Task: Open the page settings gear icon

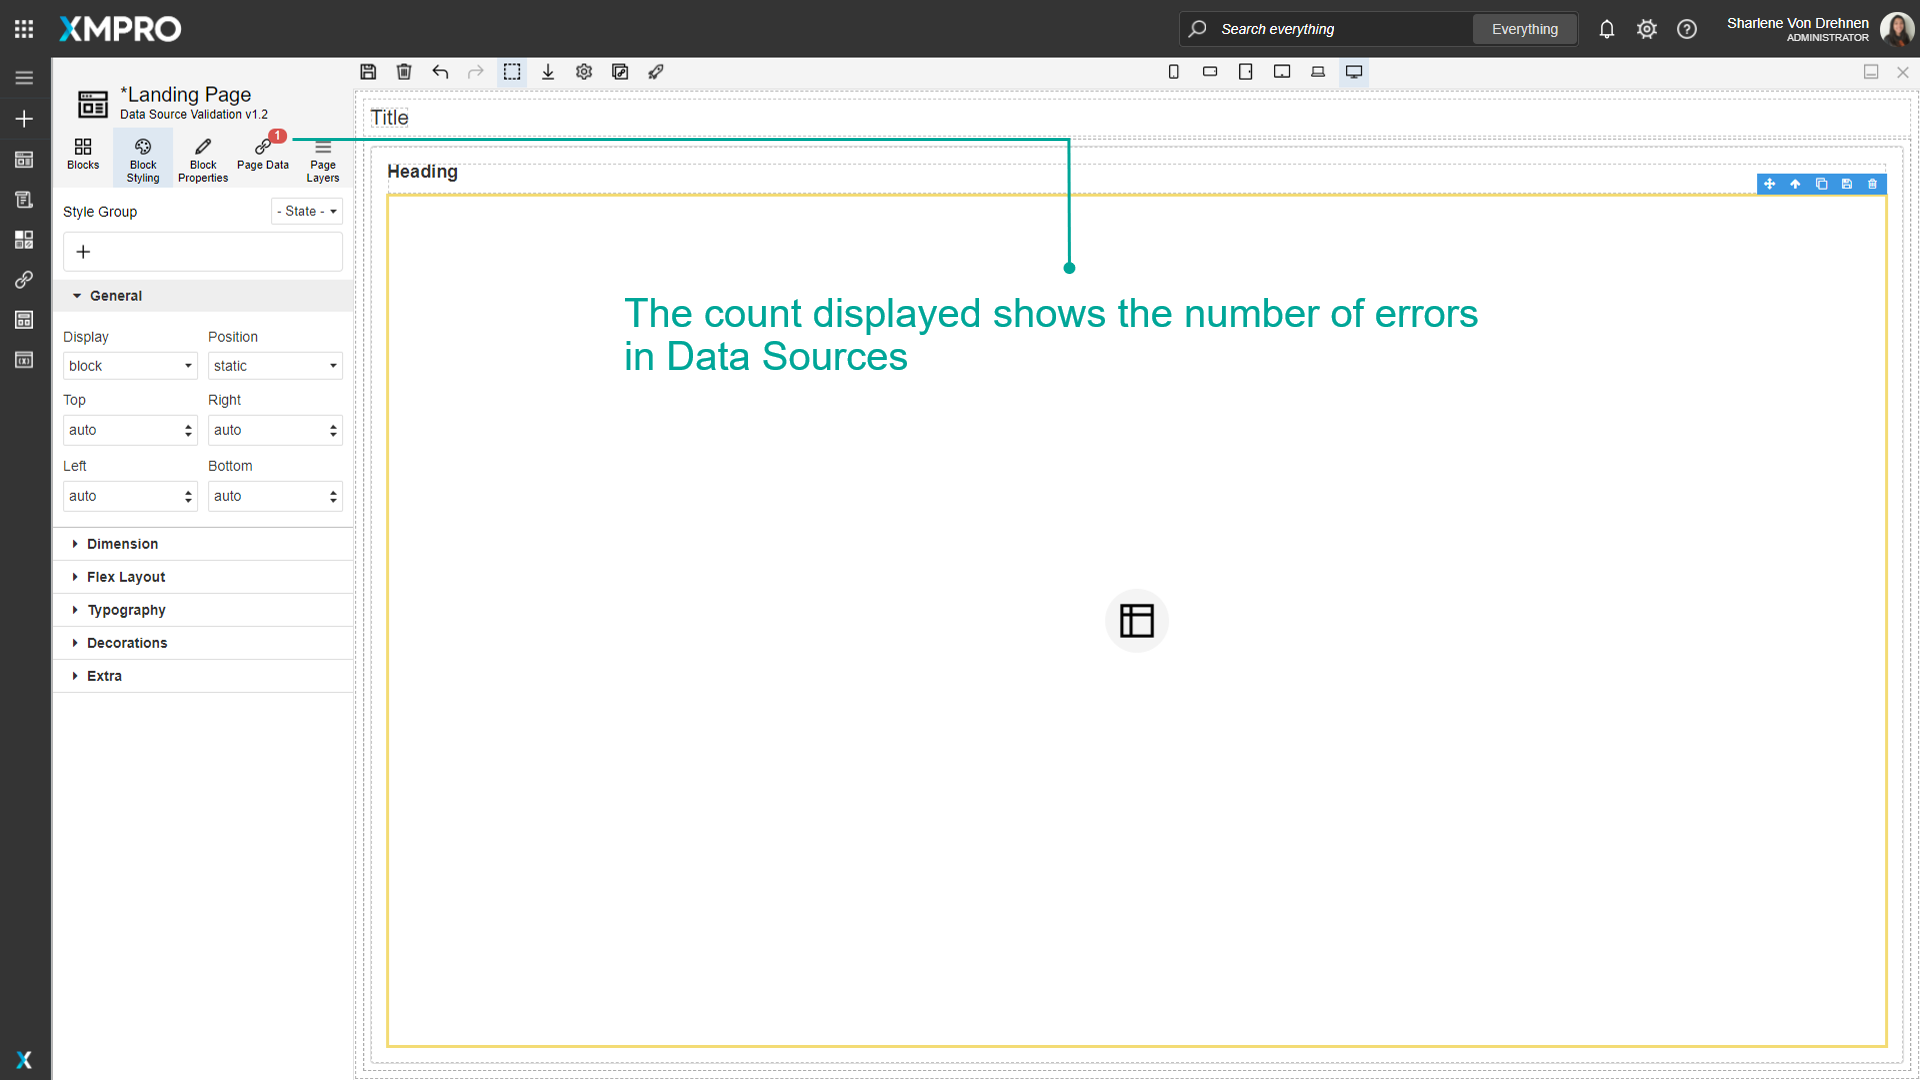Action: (x=584, y=72)
